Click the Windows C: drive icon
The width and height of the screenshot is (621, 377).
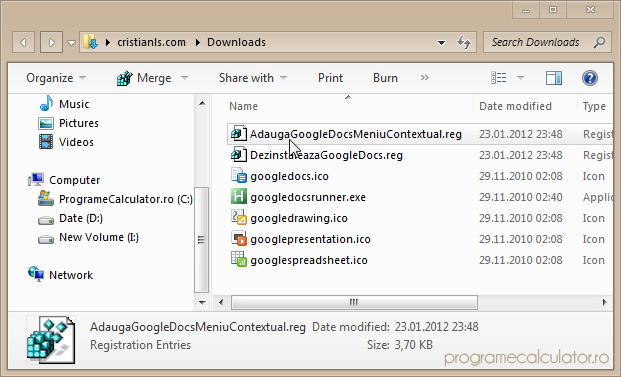(x=46, y=198)
